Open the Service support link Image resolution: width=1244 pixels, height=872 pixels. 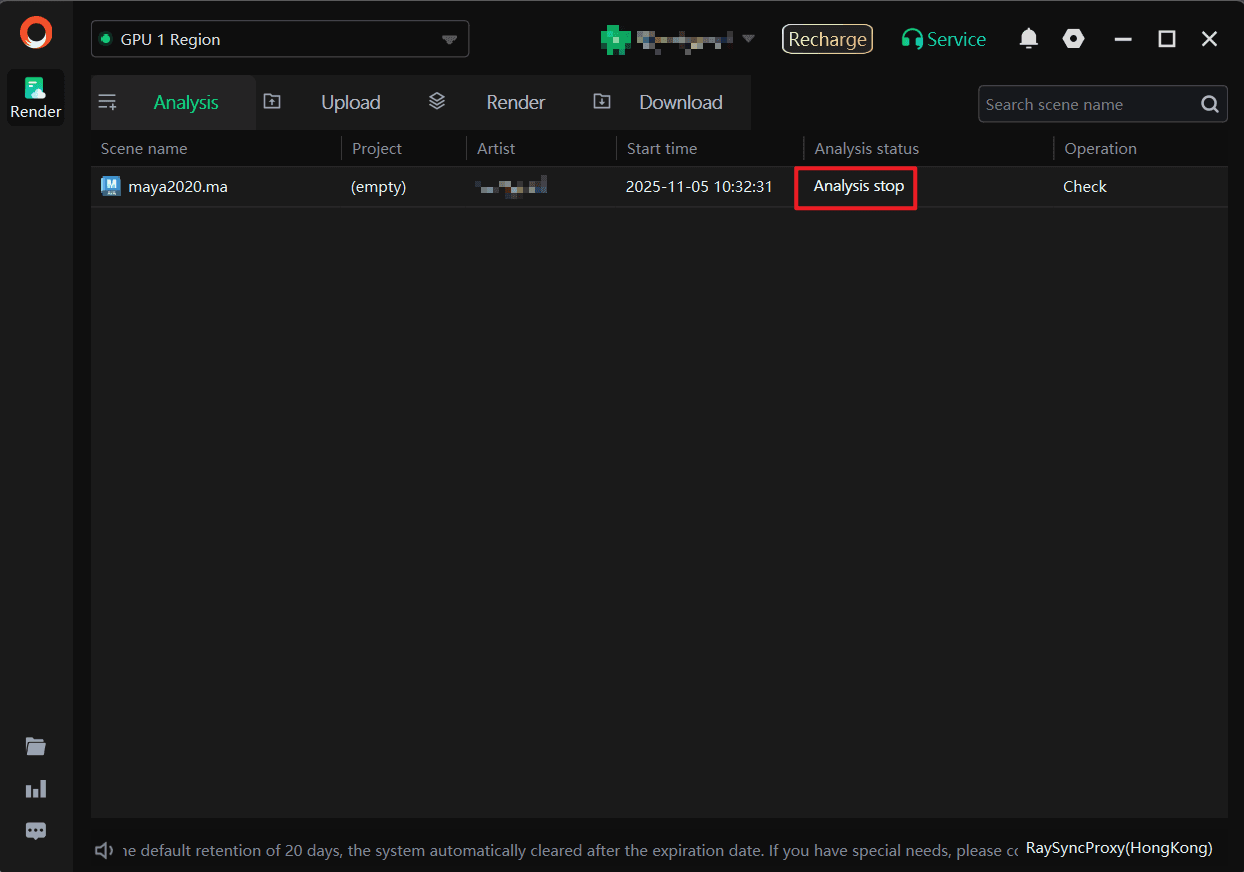pyautogui.click(x=944, y=39)
